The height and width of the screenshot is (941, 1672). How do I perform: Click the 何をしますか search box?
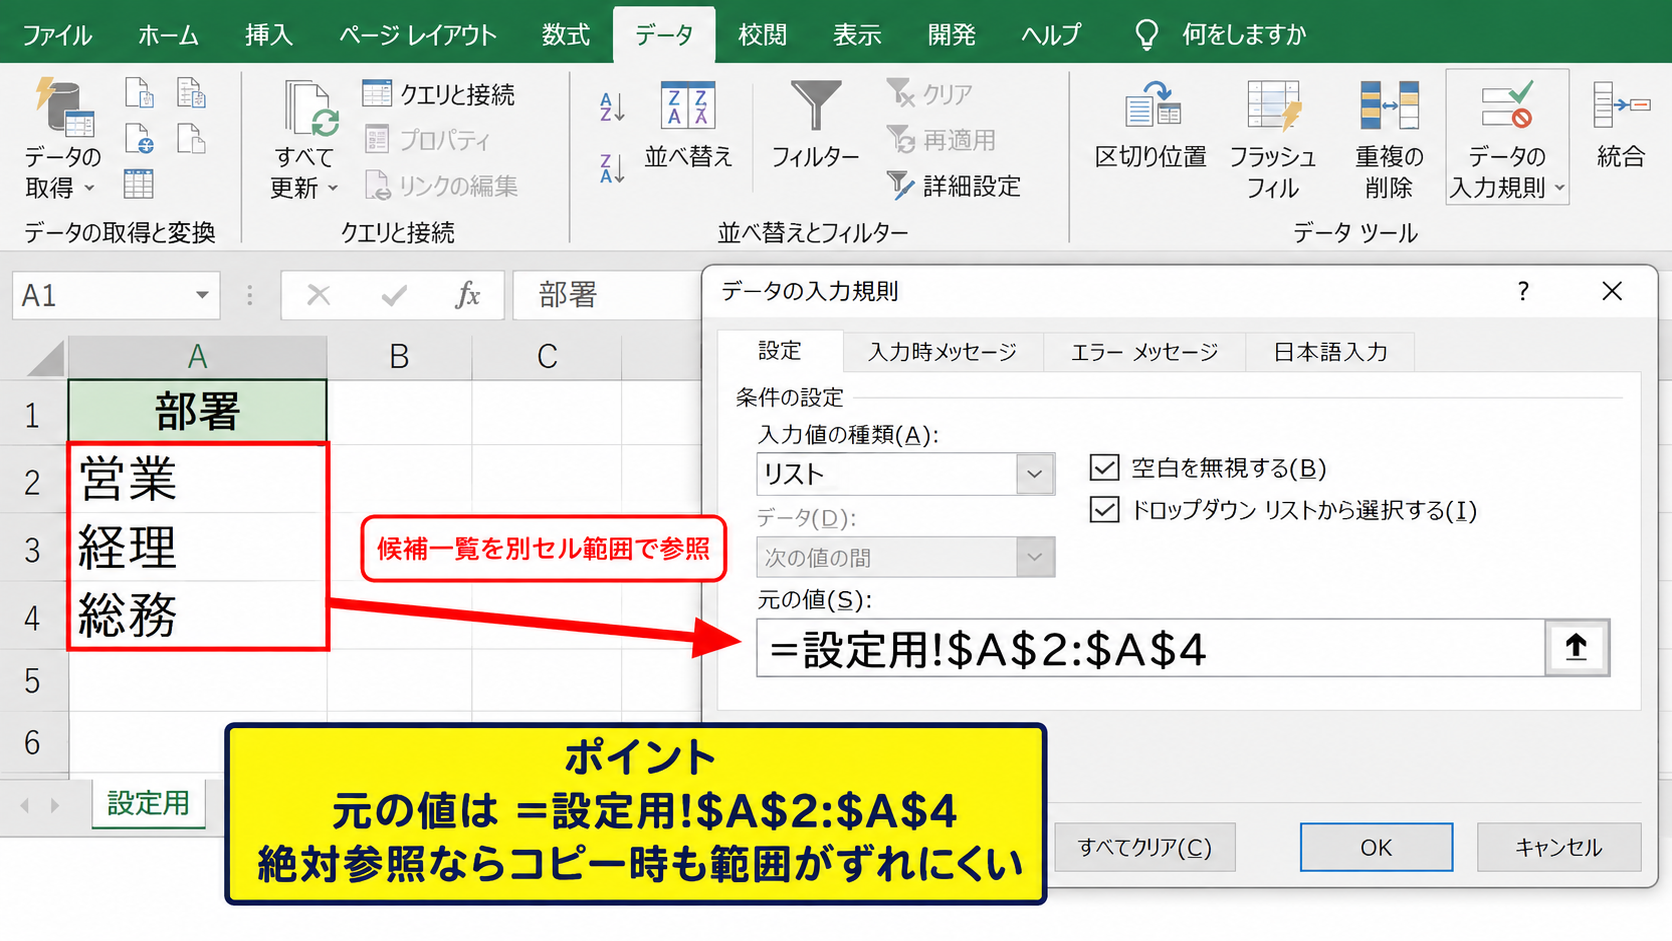pyautogui.click(x=1244, y=35)
